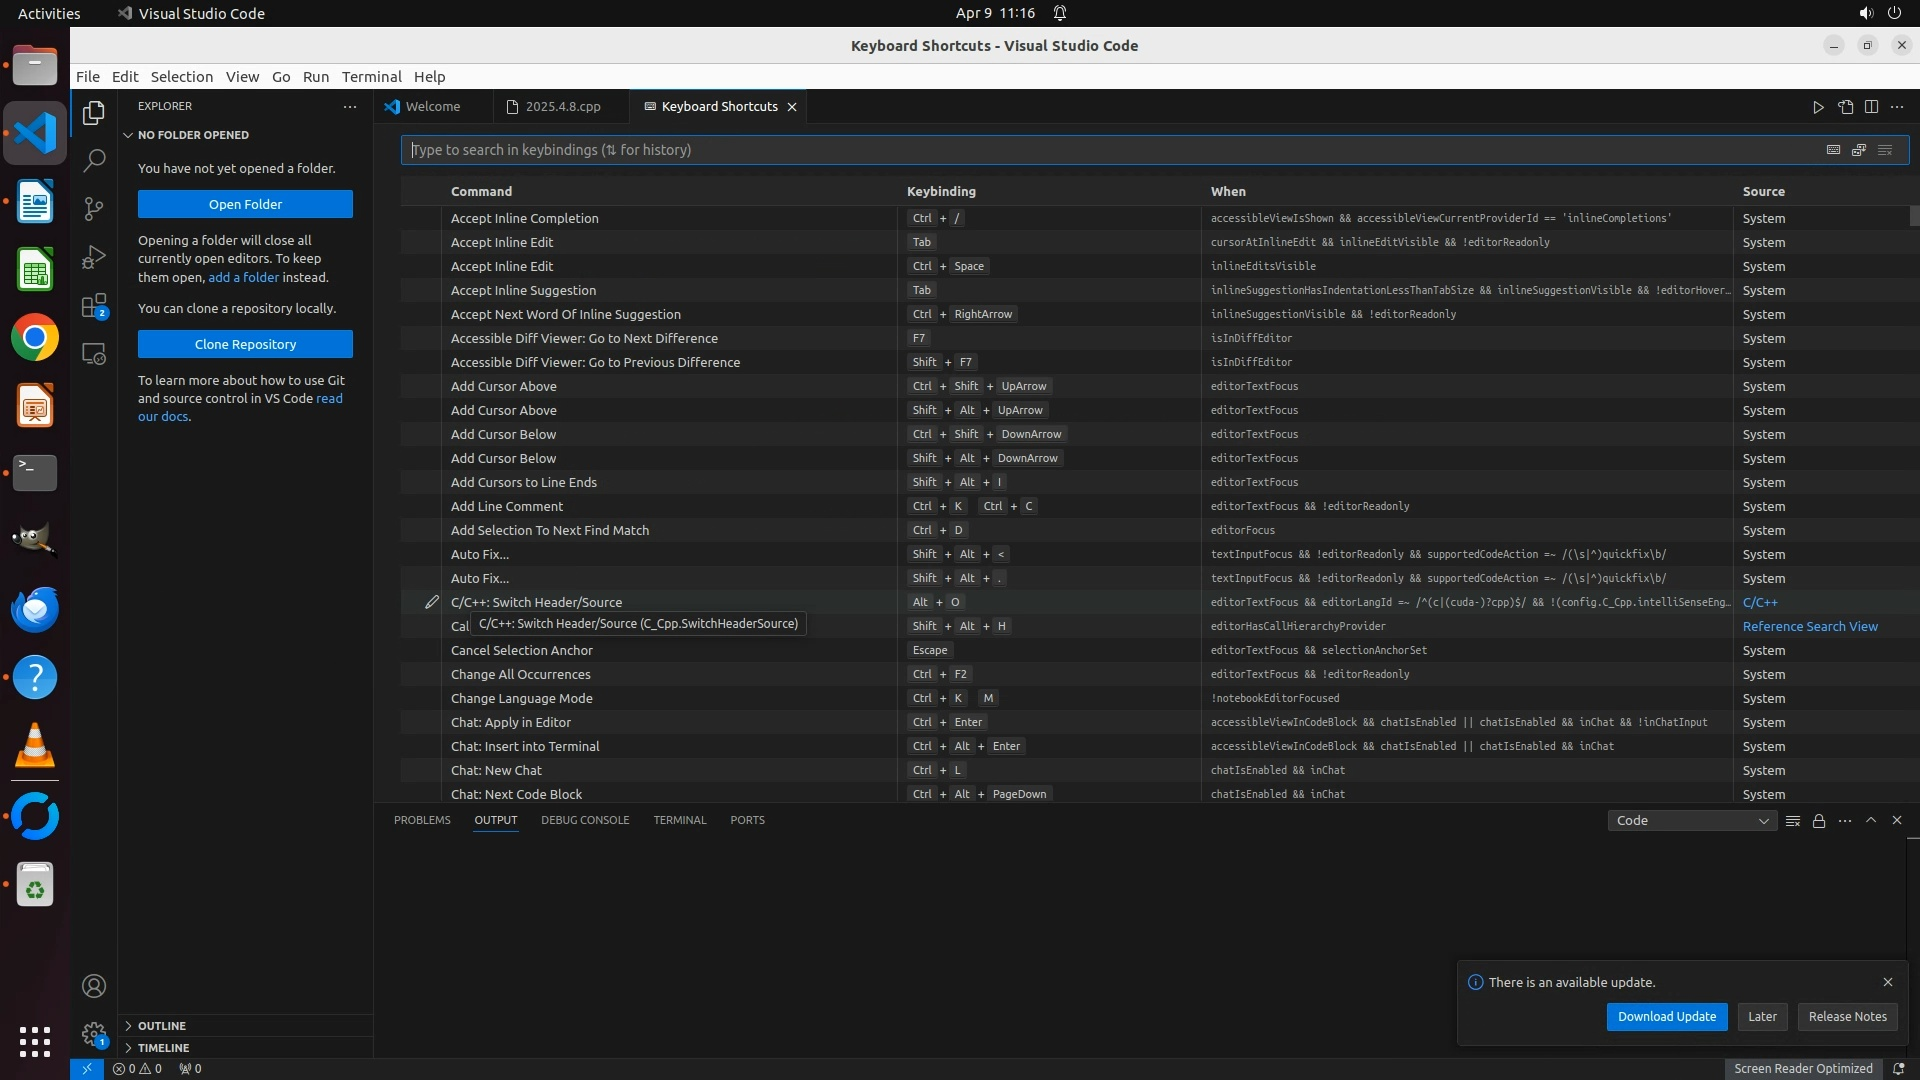Open the Search view in activity bar
Viewport: 1920px width, 1080px height.
(x=94, y=160)
